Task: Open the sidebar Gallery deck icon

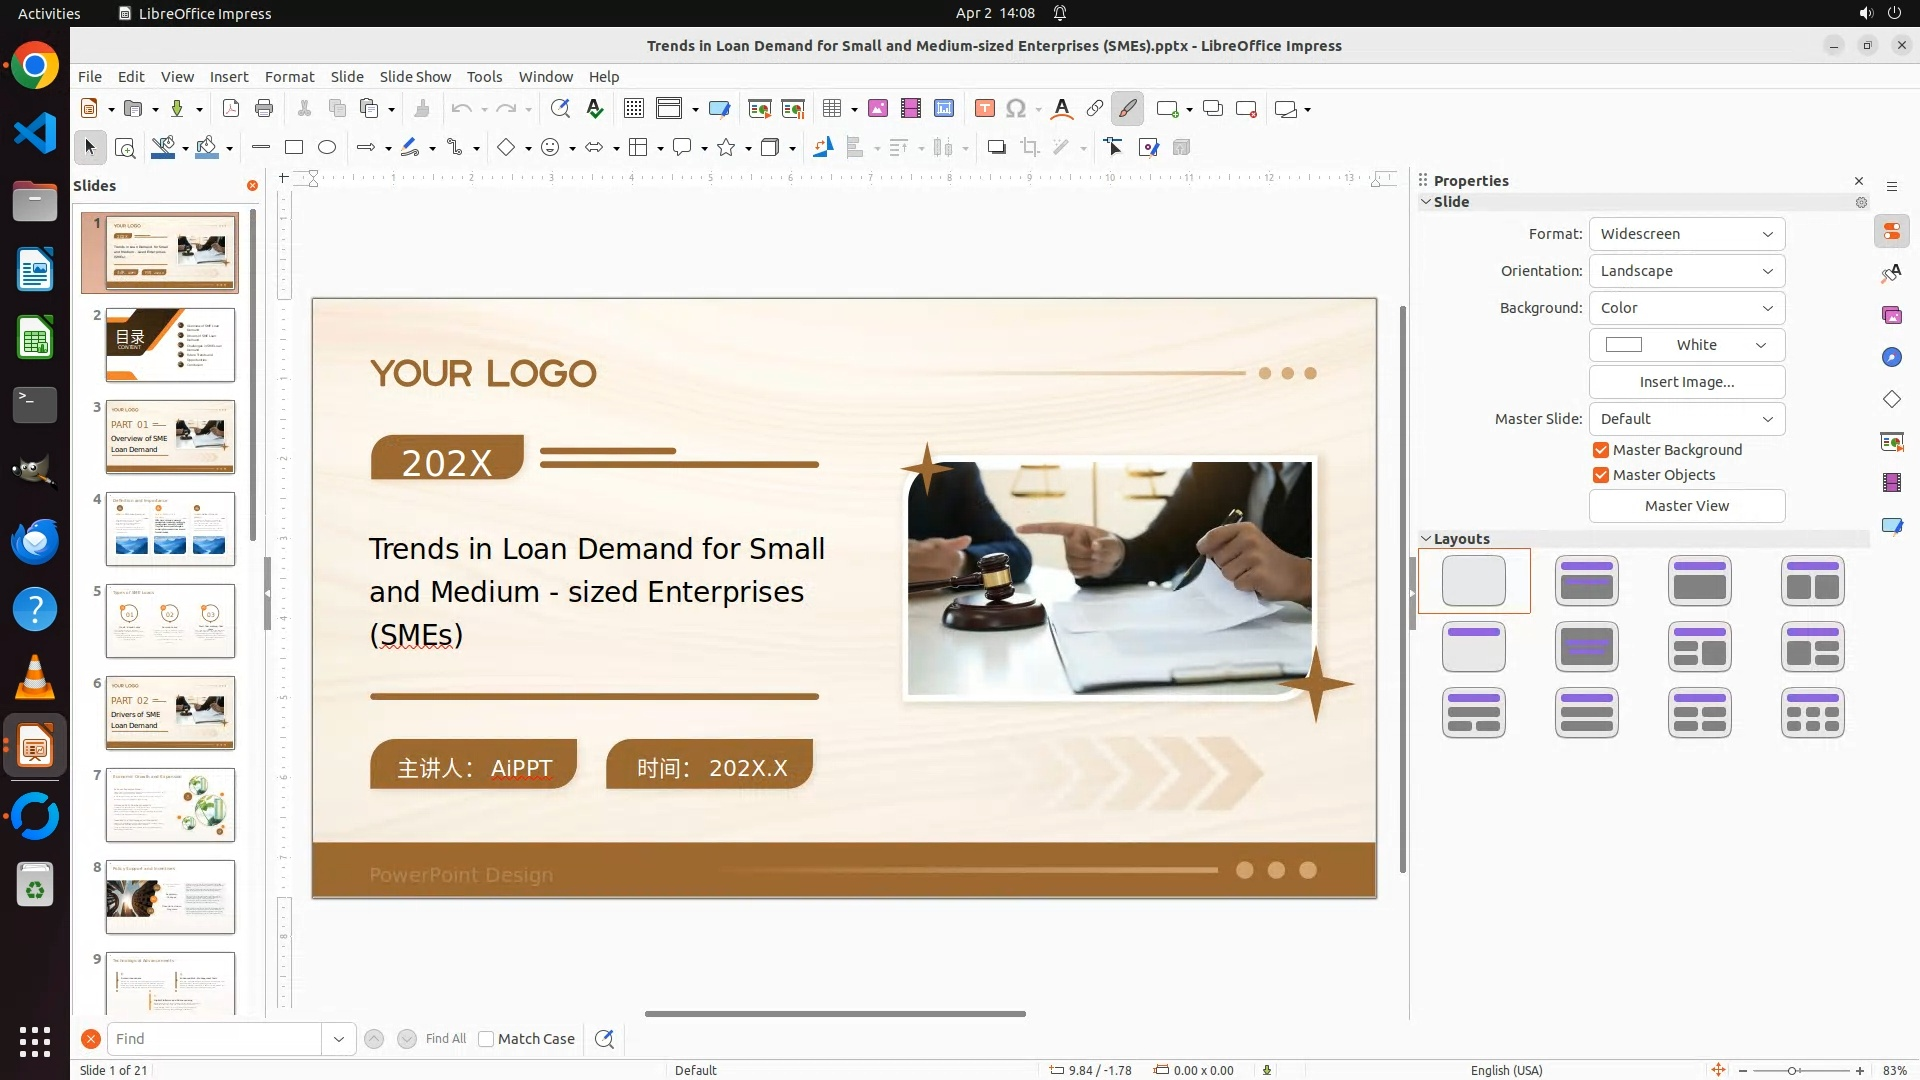Action: (x=1892, y=316)
